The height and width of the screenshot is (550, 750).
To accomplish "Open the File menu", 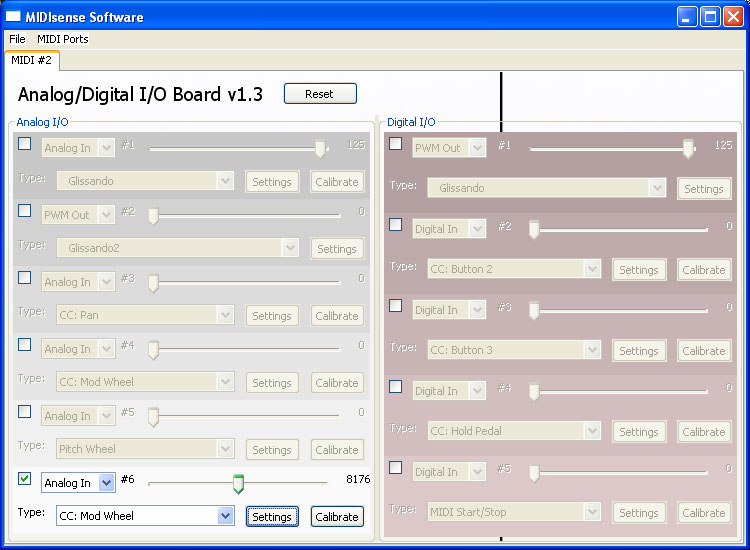I will pyautogui.click(x=17, y=39).
